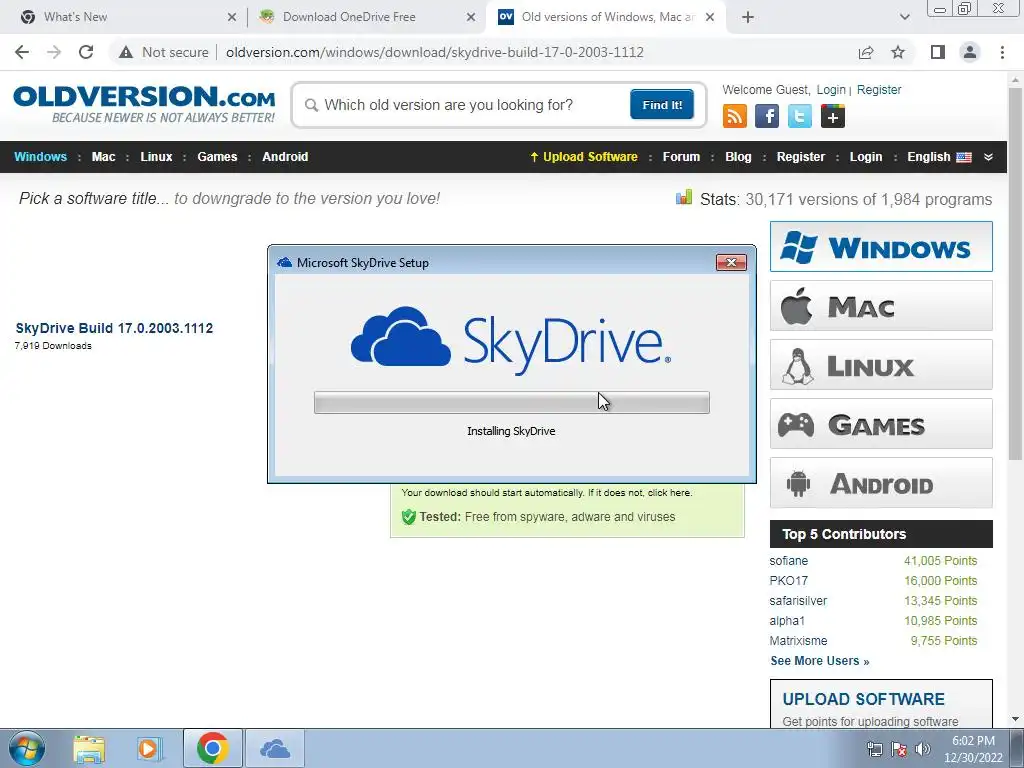Launch Windows Media Player from taskbar
Image resolution: width=1024 pixels, height=768 pixels.
click(x=149, y=748)
